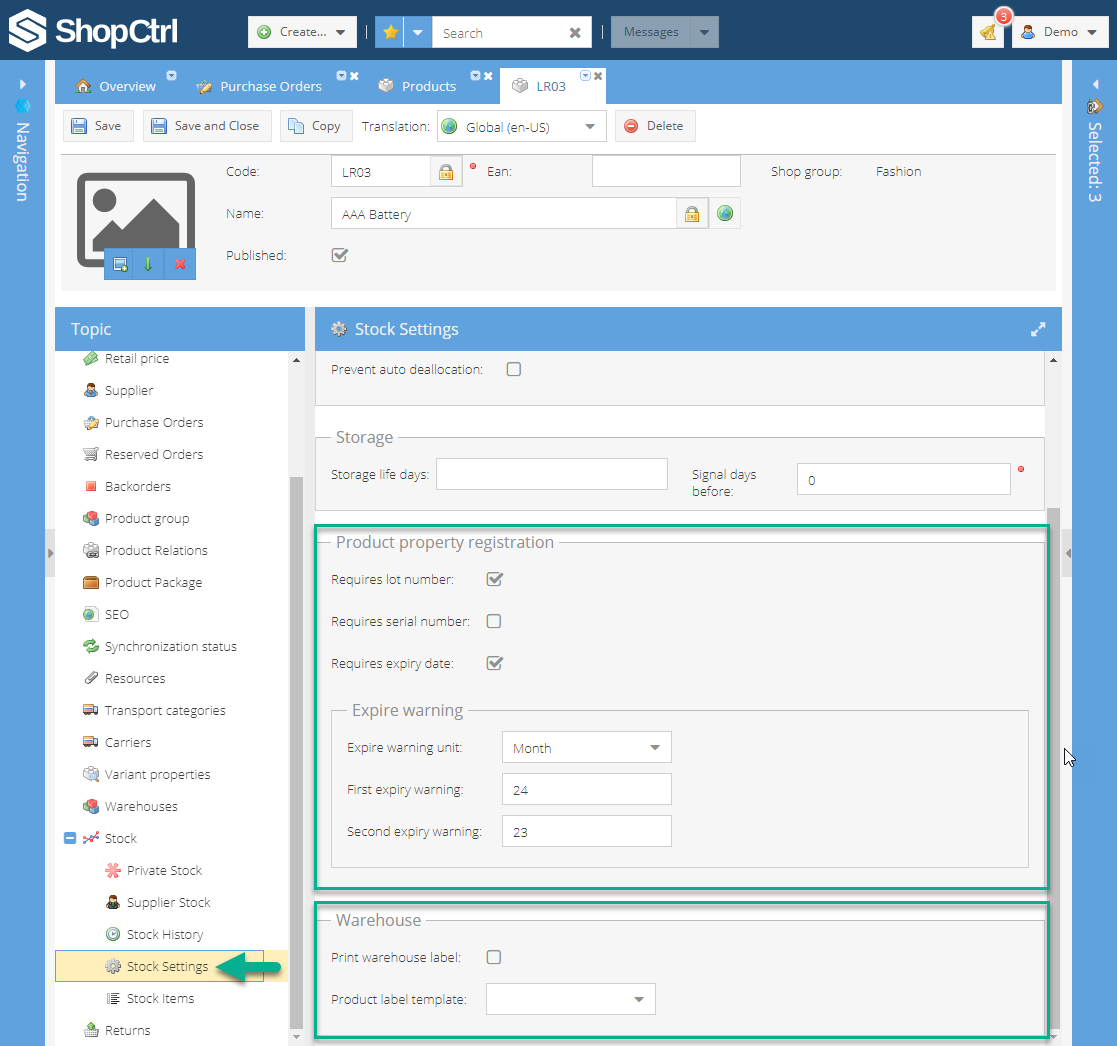Open Synchronization status topic
The height and width of the screenshot is (1046, 1117).
click(170, 647)
